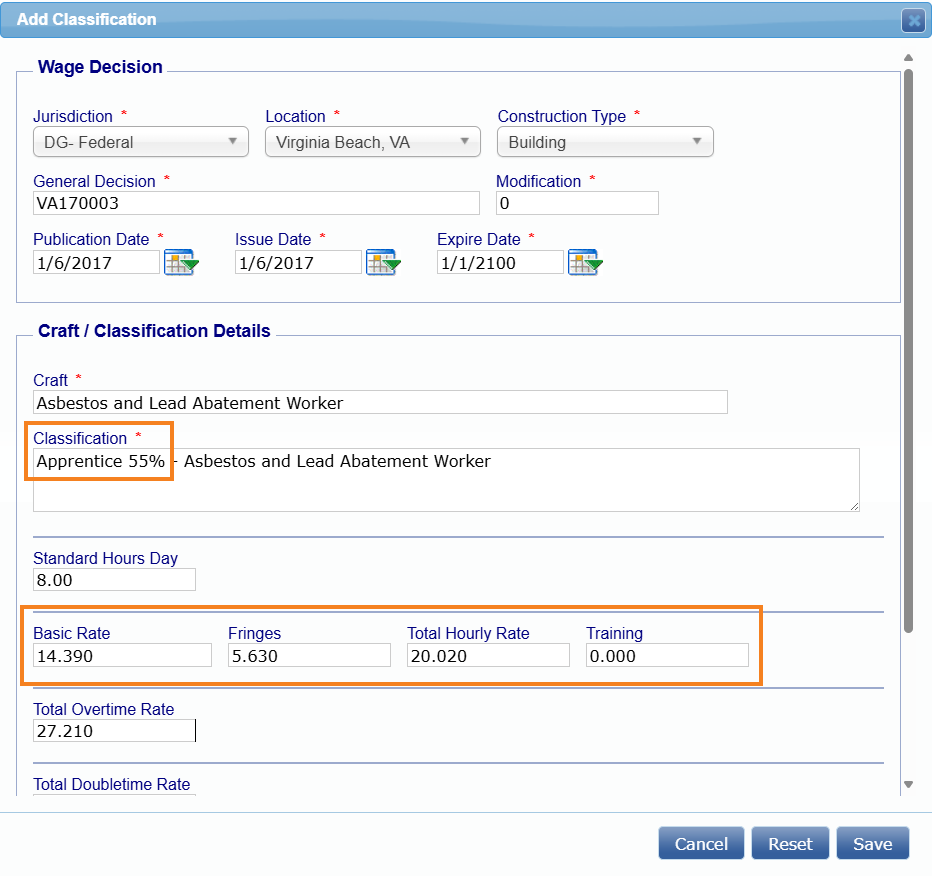This screenshot has width=932, height=876.
Task: Open the Jurisdiction dropdown
Action: (141, 142)
